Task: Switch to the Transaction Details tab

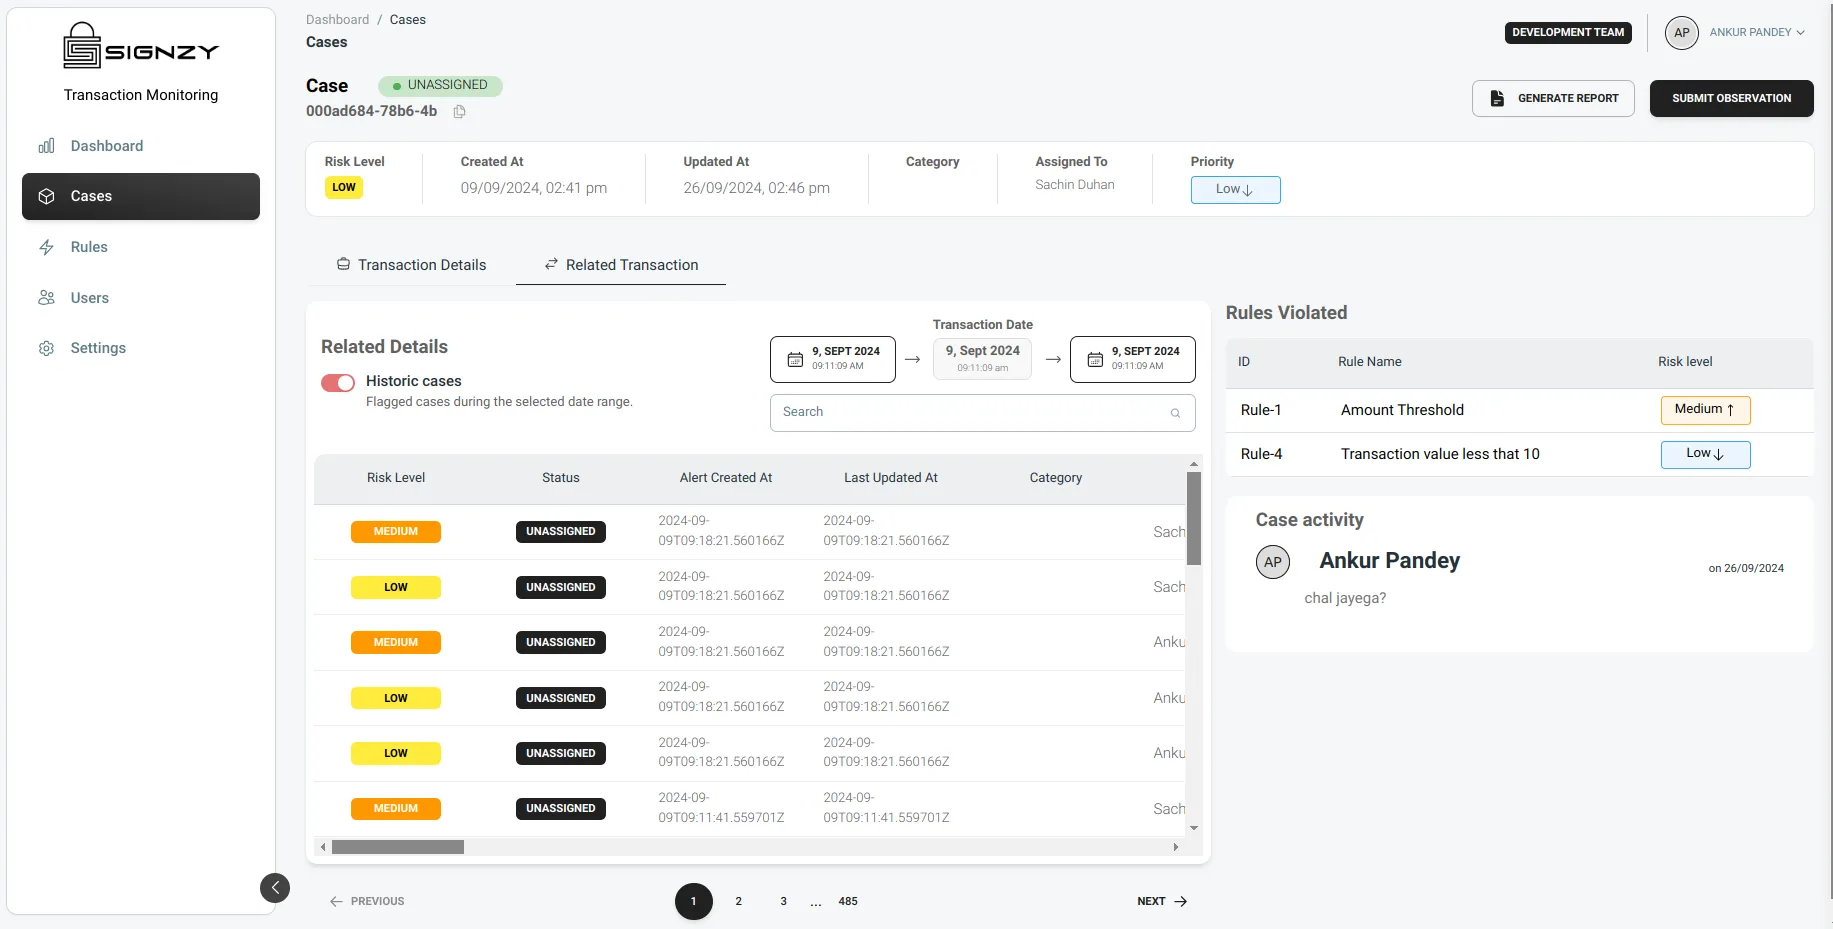Action: point(411,265)
